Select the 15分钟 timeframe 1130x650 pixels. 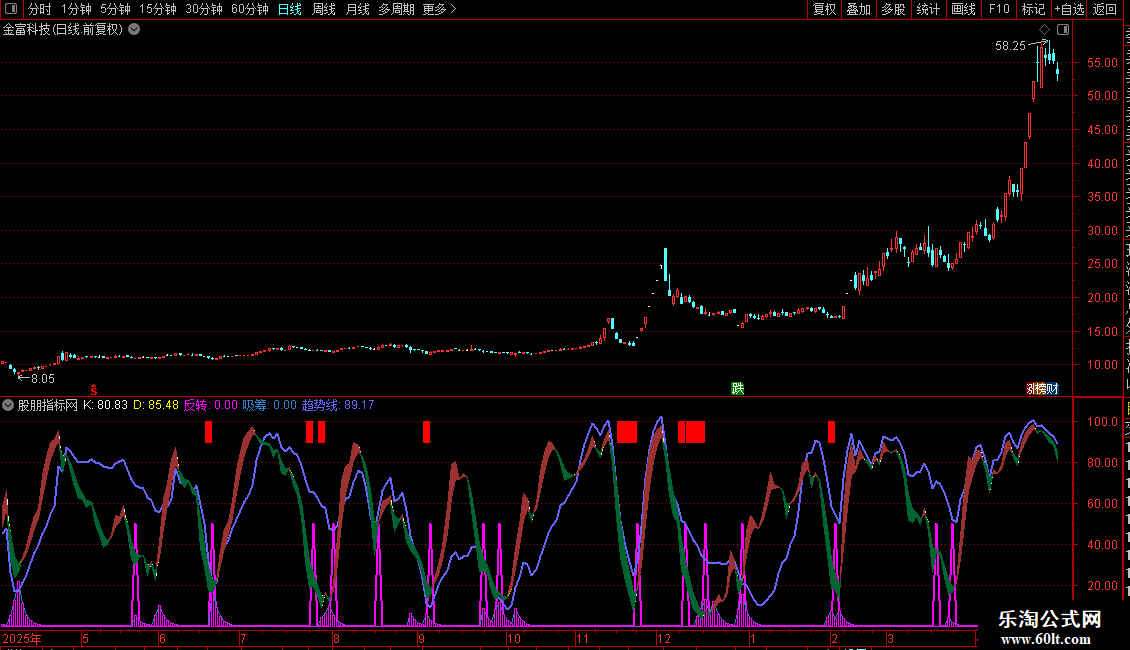tap(158, 9)
